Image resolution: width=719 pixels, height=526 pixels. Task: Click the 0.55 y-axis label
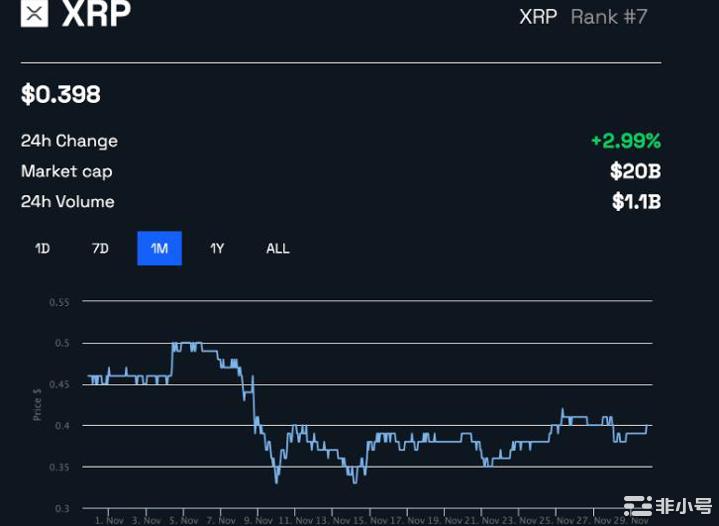(60, 302)
